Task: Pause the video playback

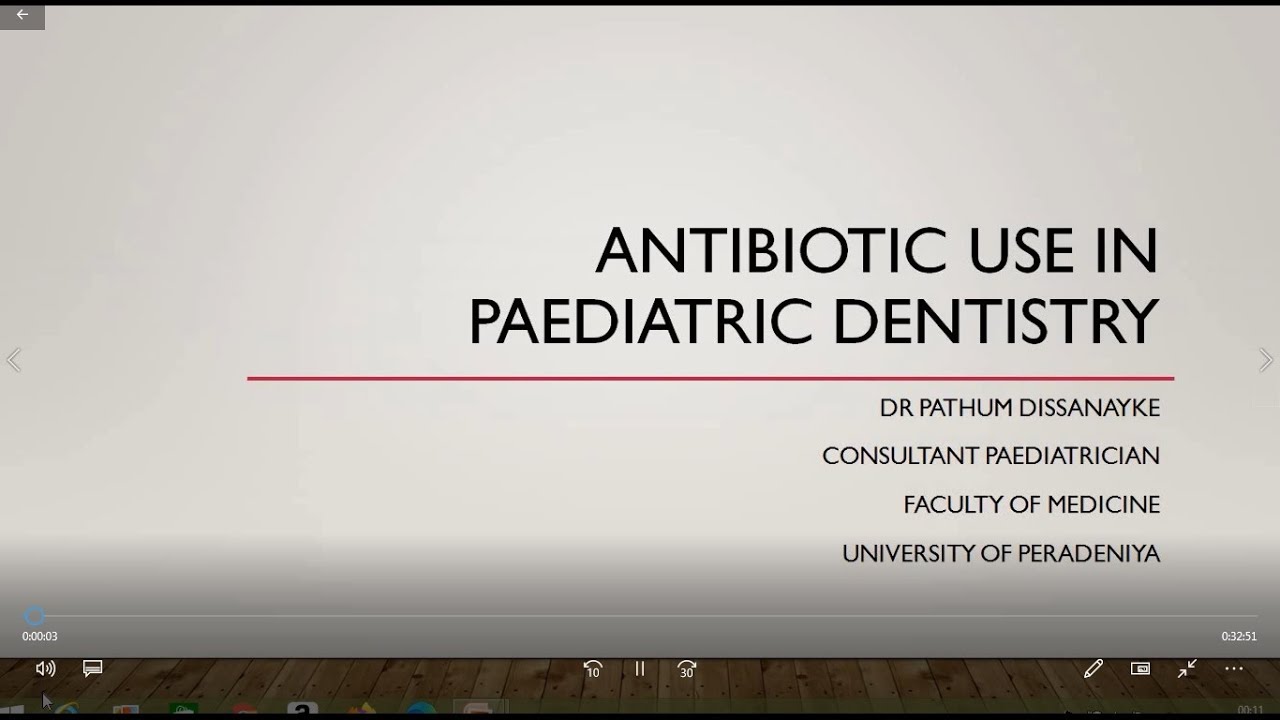Action: pos(640,669)
